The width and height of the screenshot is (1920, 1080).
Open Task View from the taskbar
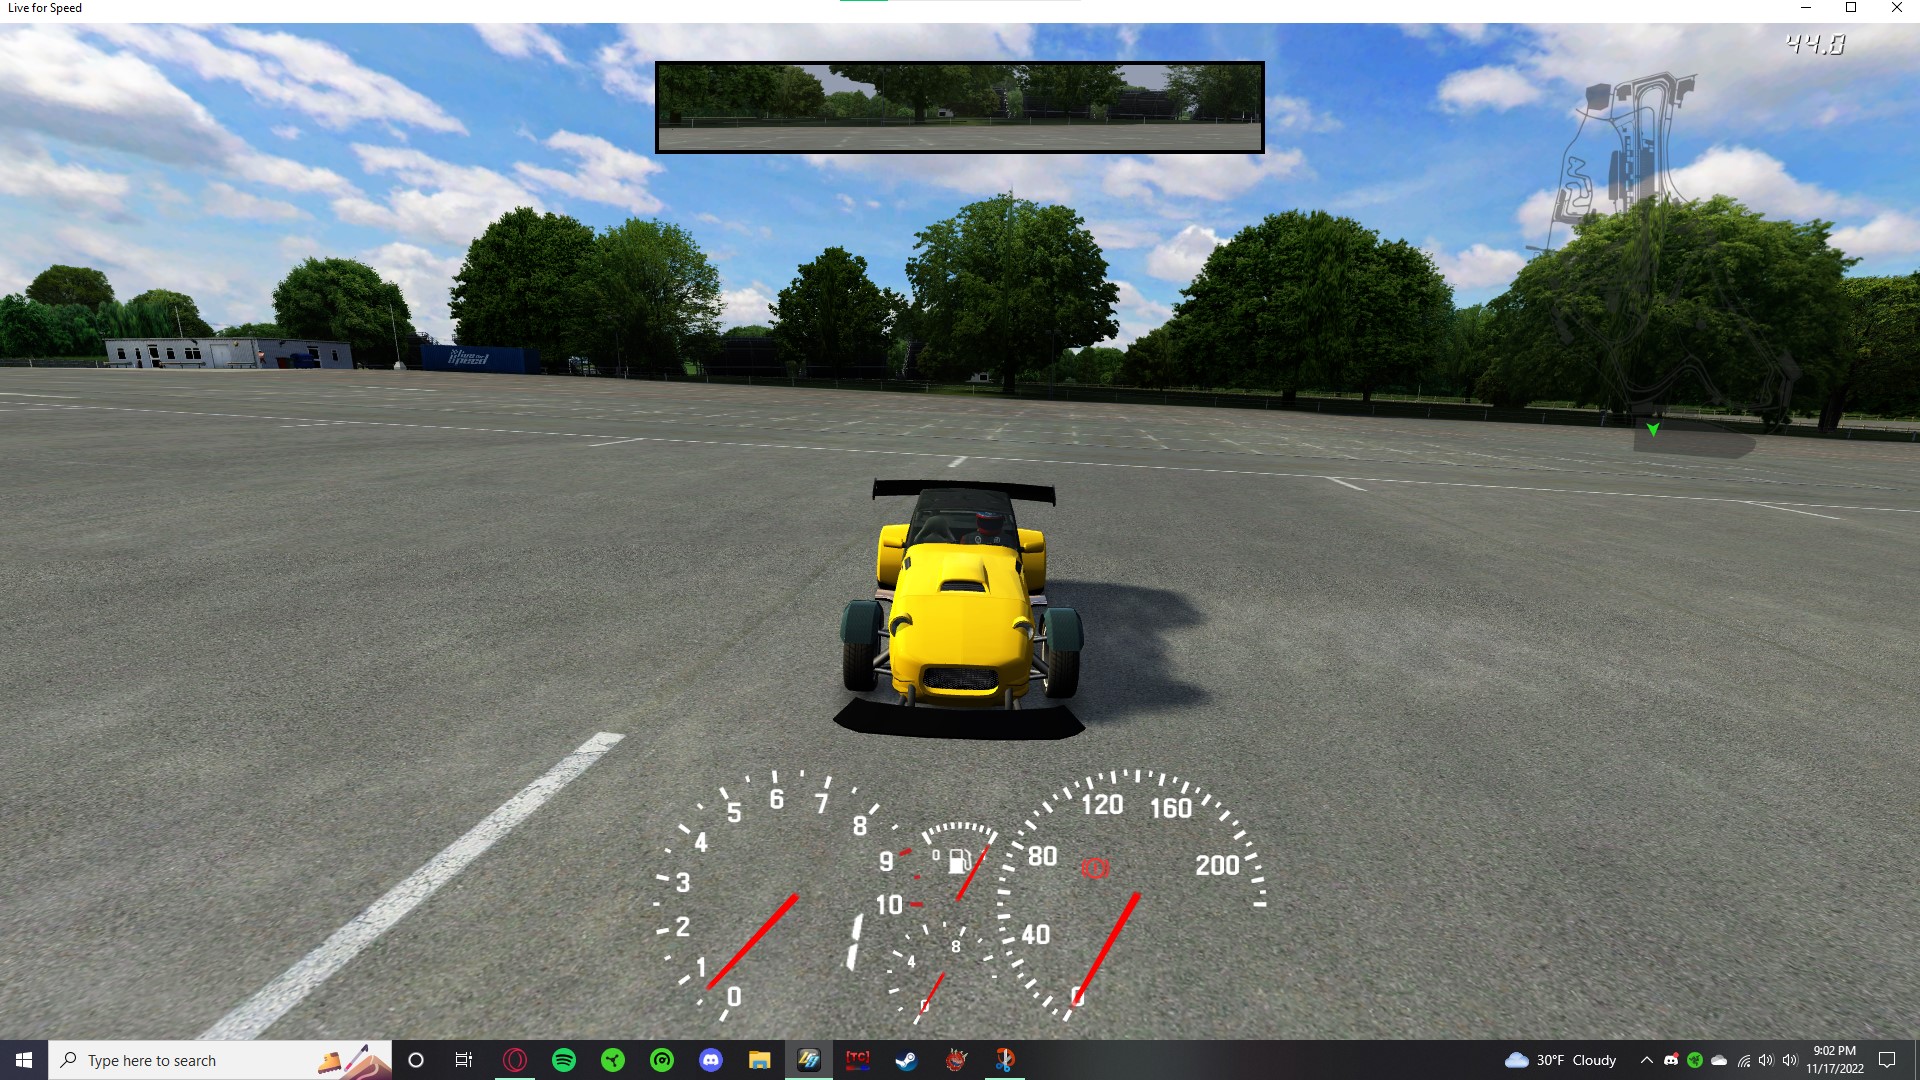pos(464,1060)
